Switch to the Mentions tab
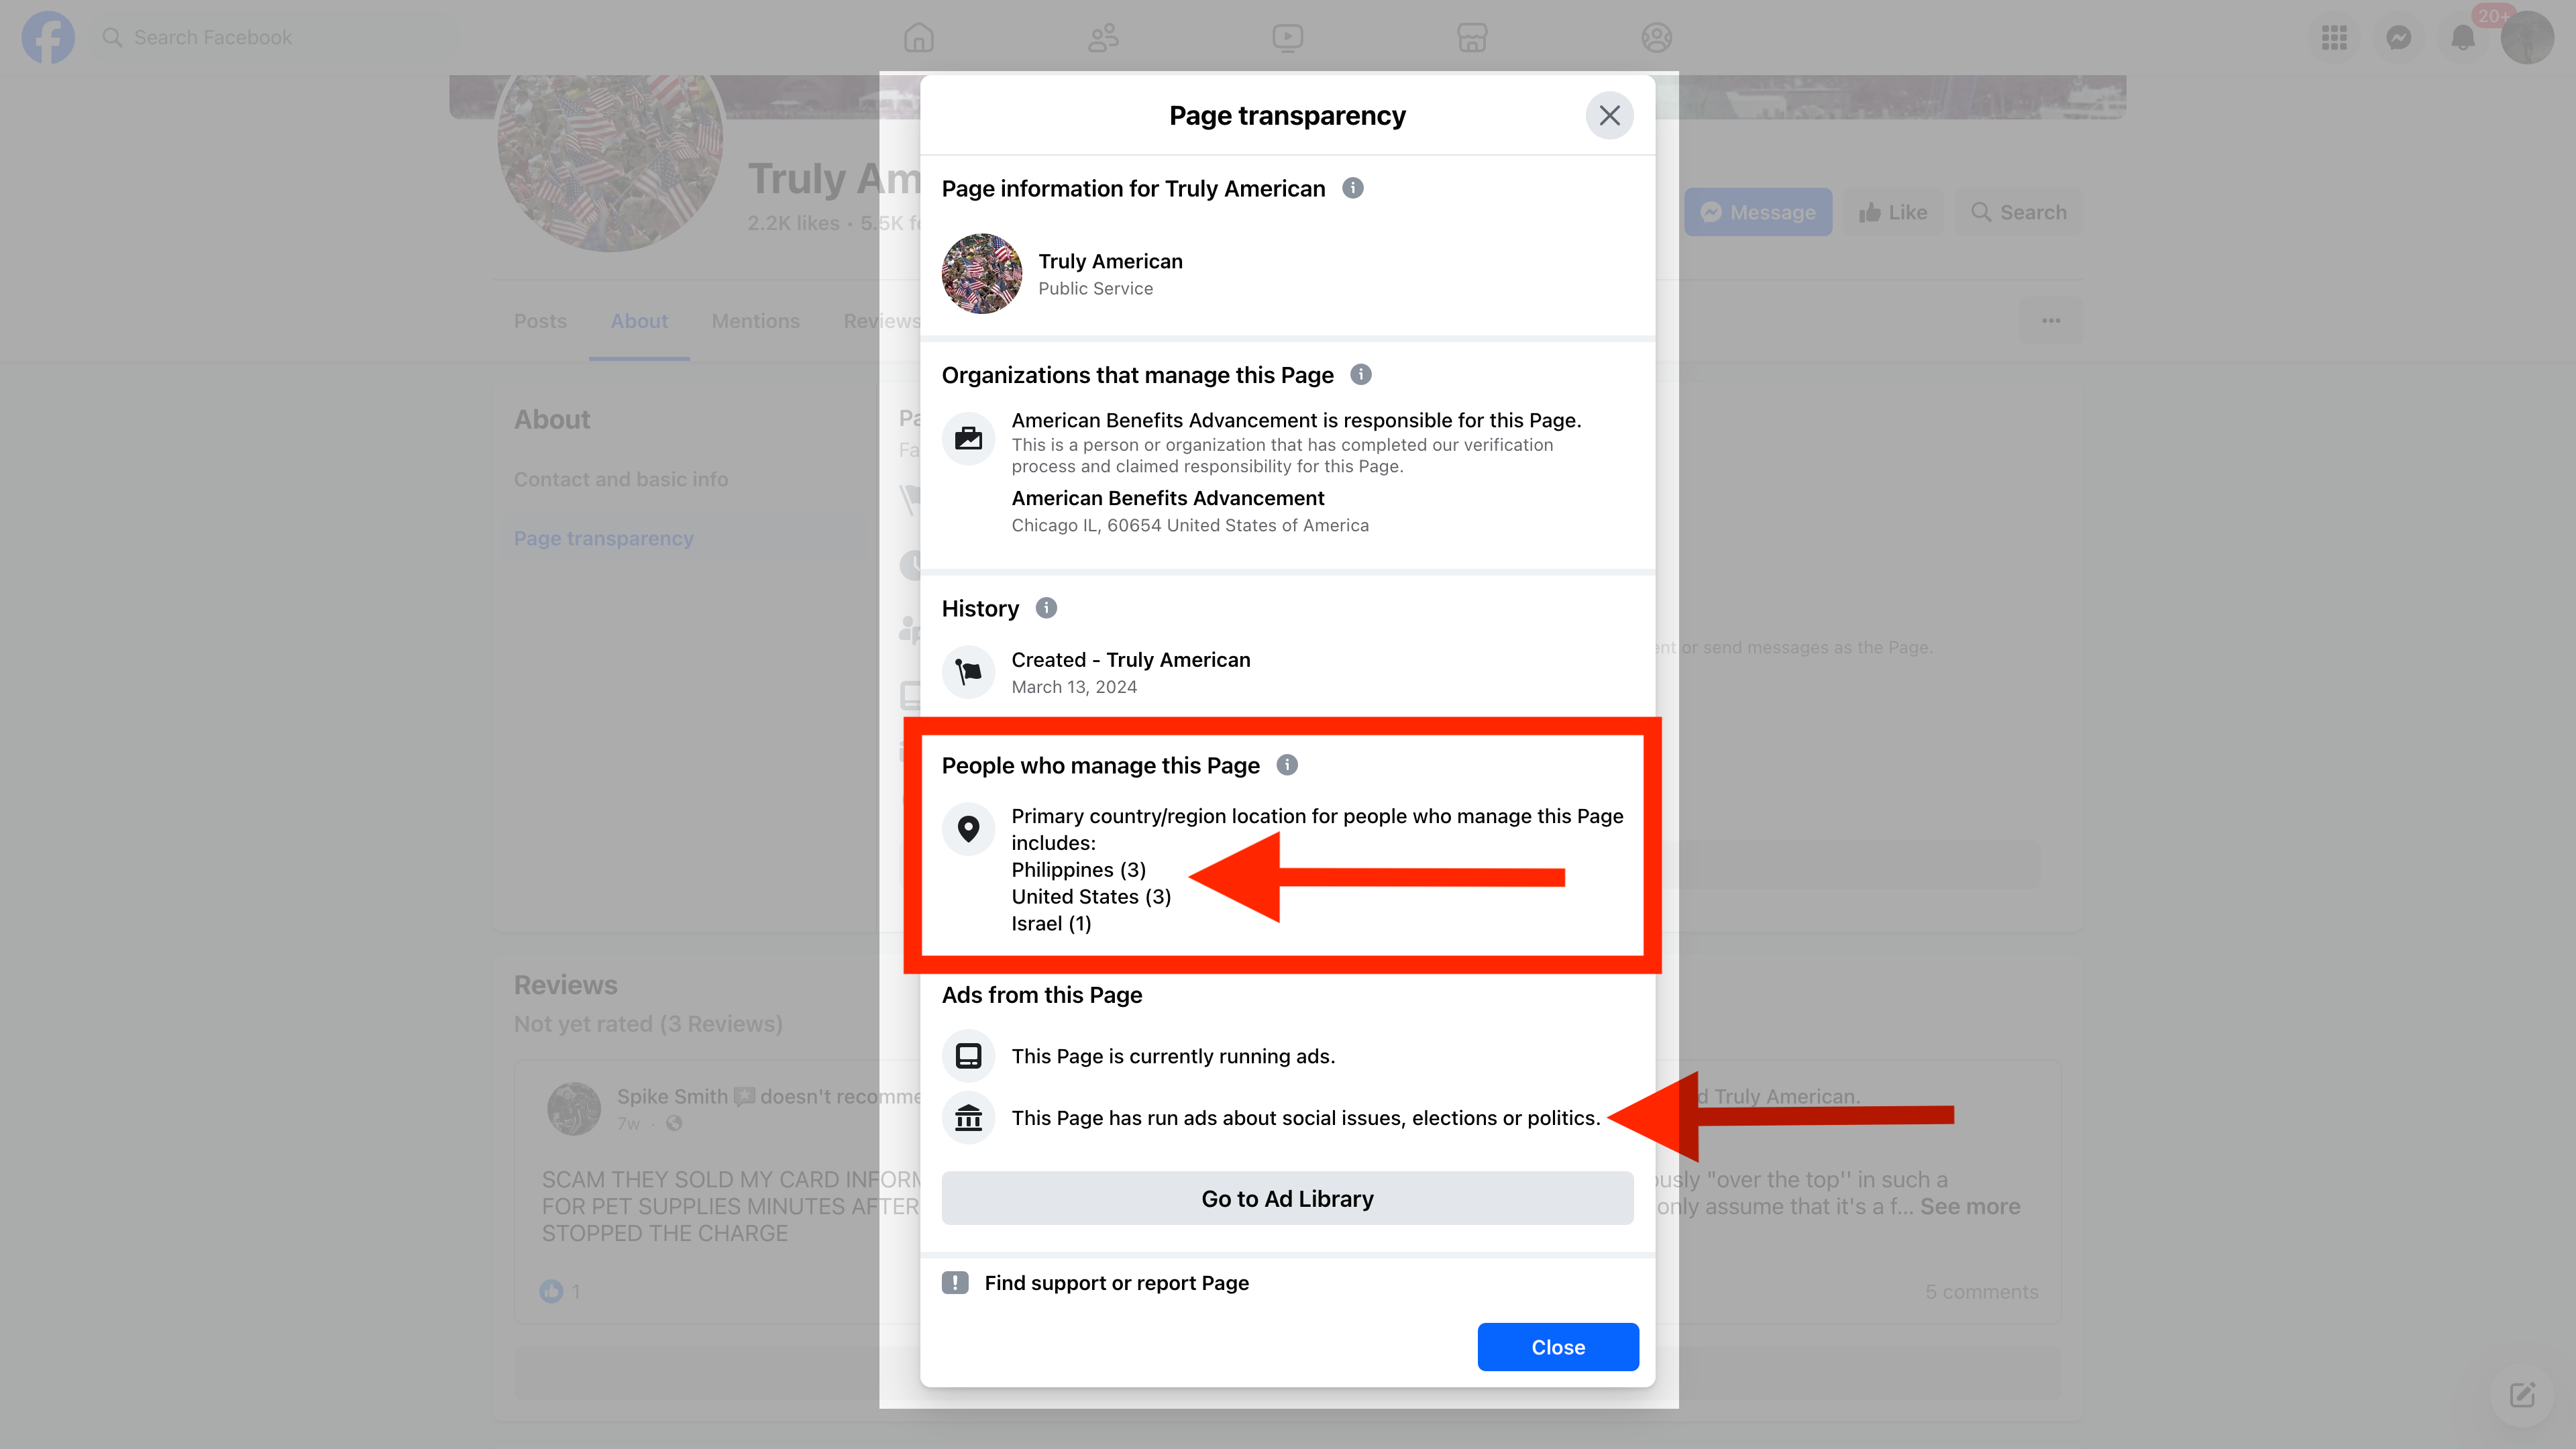 coord(755,321)
